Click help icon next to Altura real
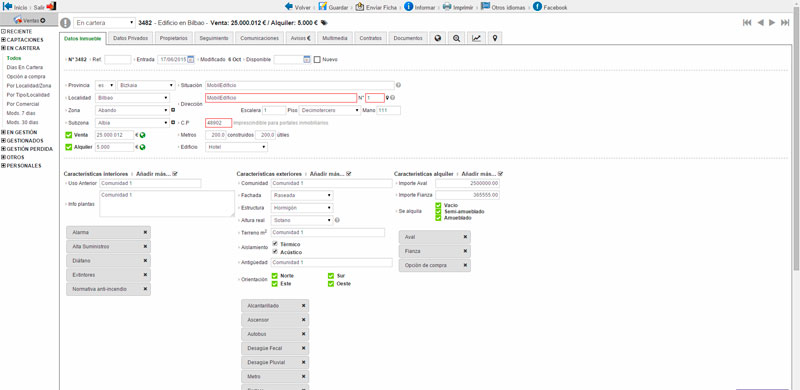This screenshot has width=800, height=390. click(x=338, y=221)
